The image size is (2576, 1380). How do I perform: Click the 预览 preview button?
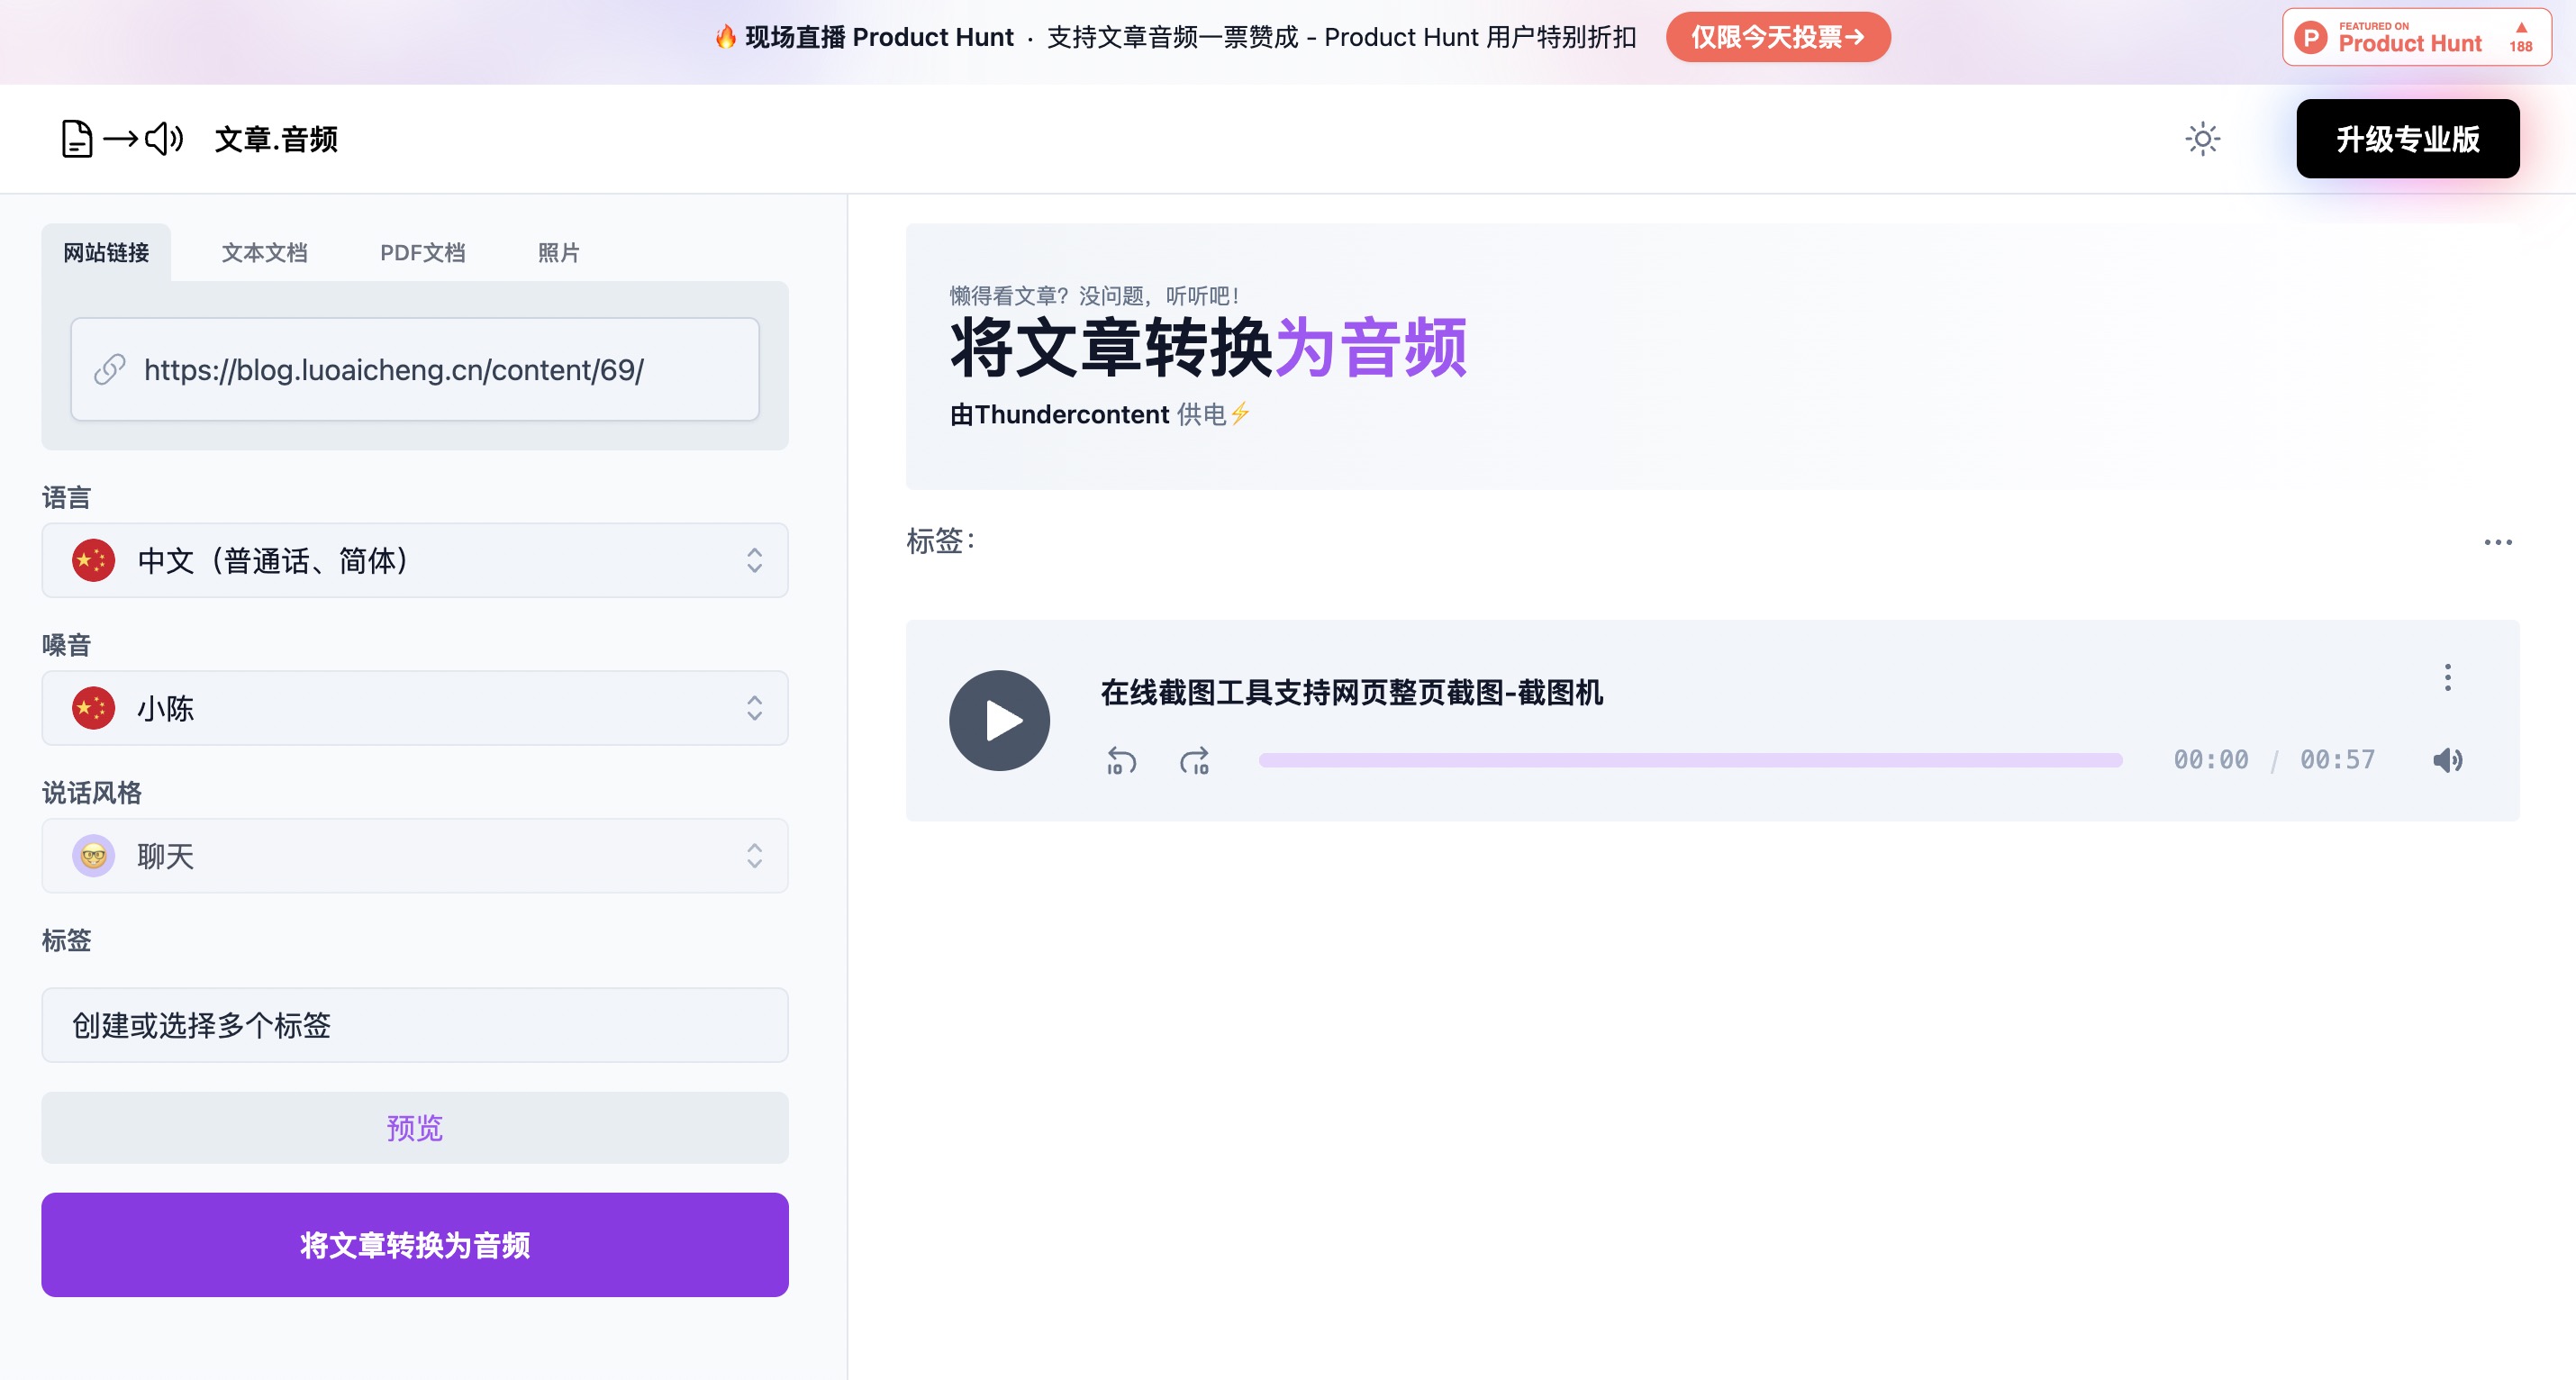[414, 1128]
